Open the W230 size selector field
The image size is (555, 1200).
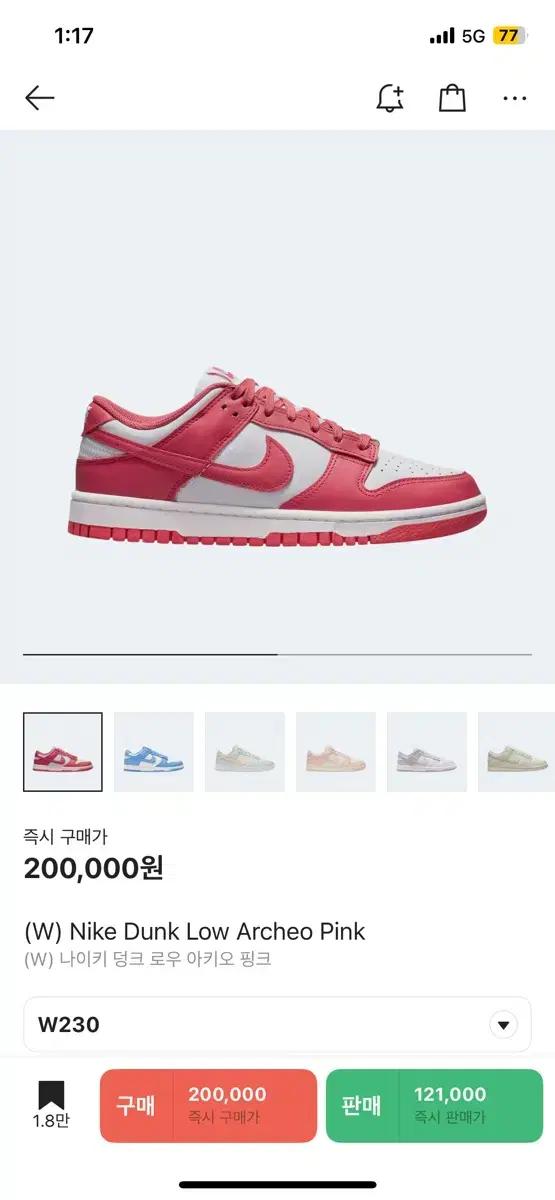pos(277,1024)
